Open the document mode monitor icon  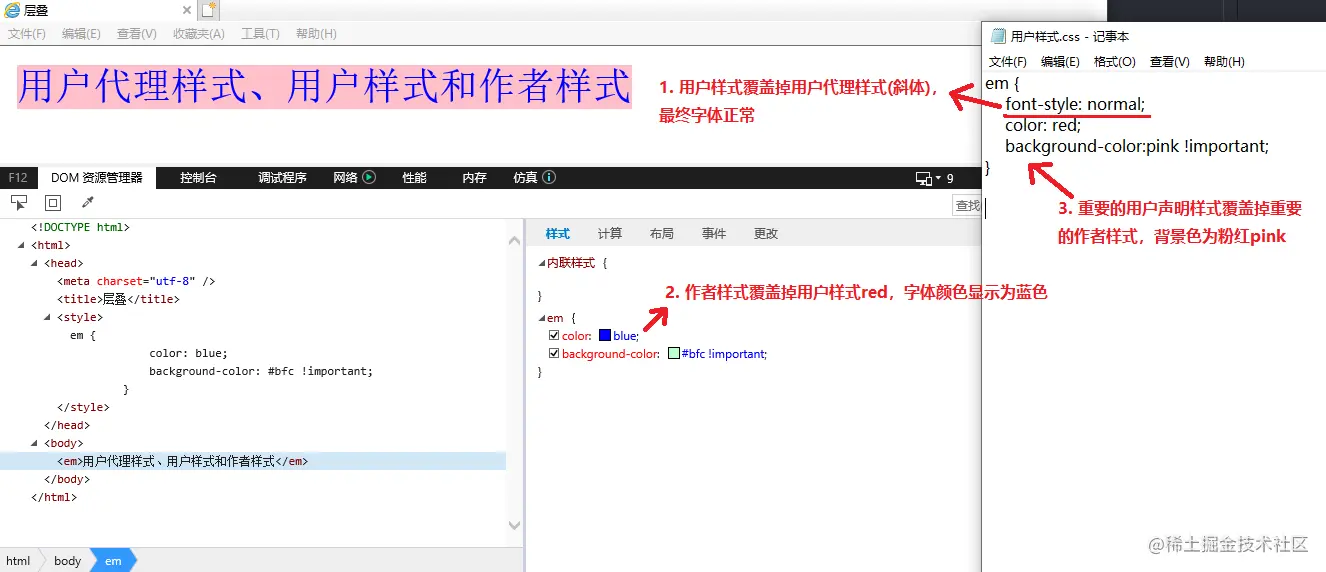coord(924,178)
